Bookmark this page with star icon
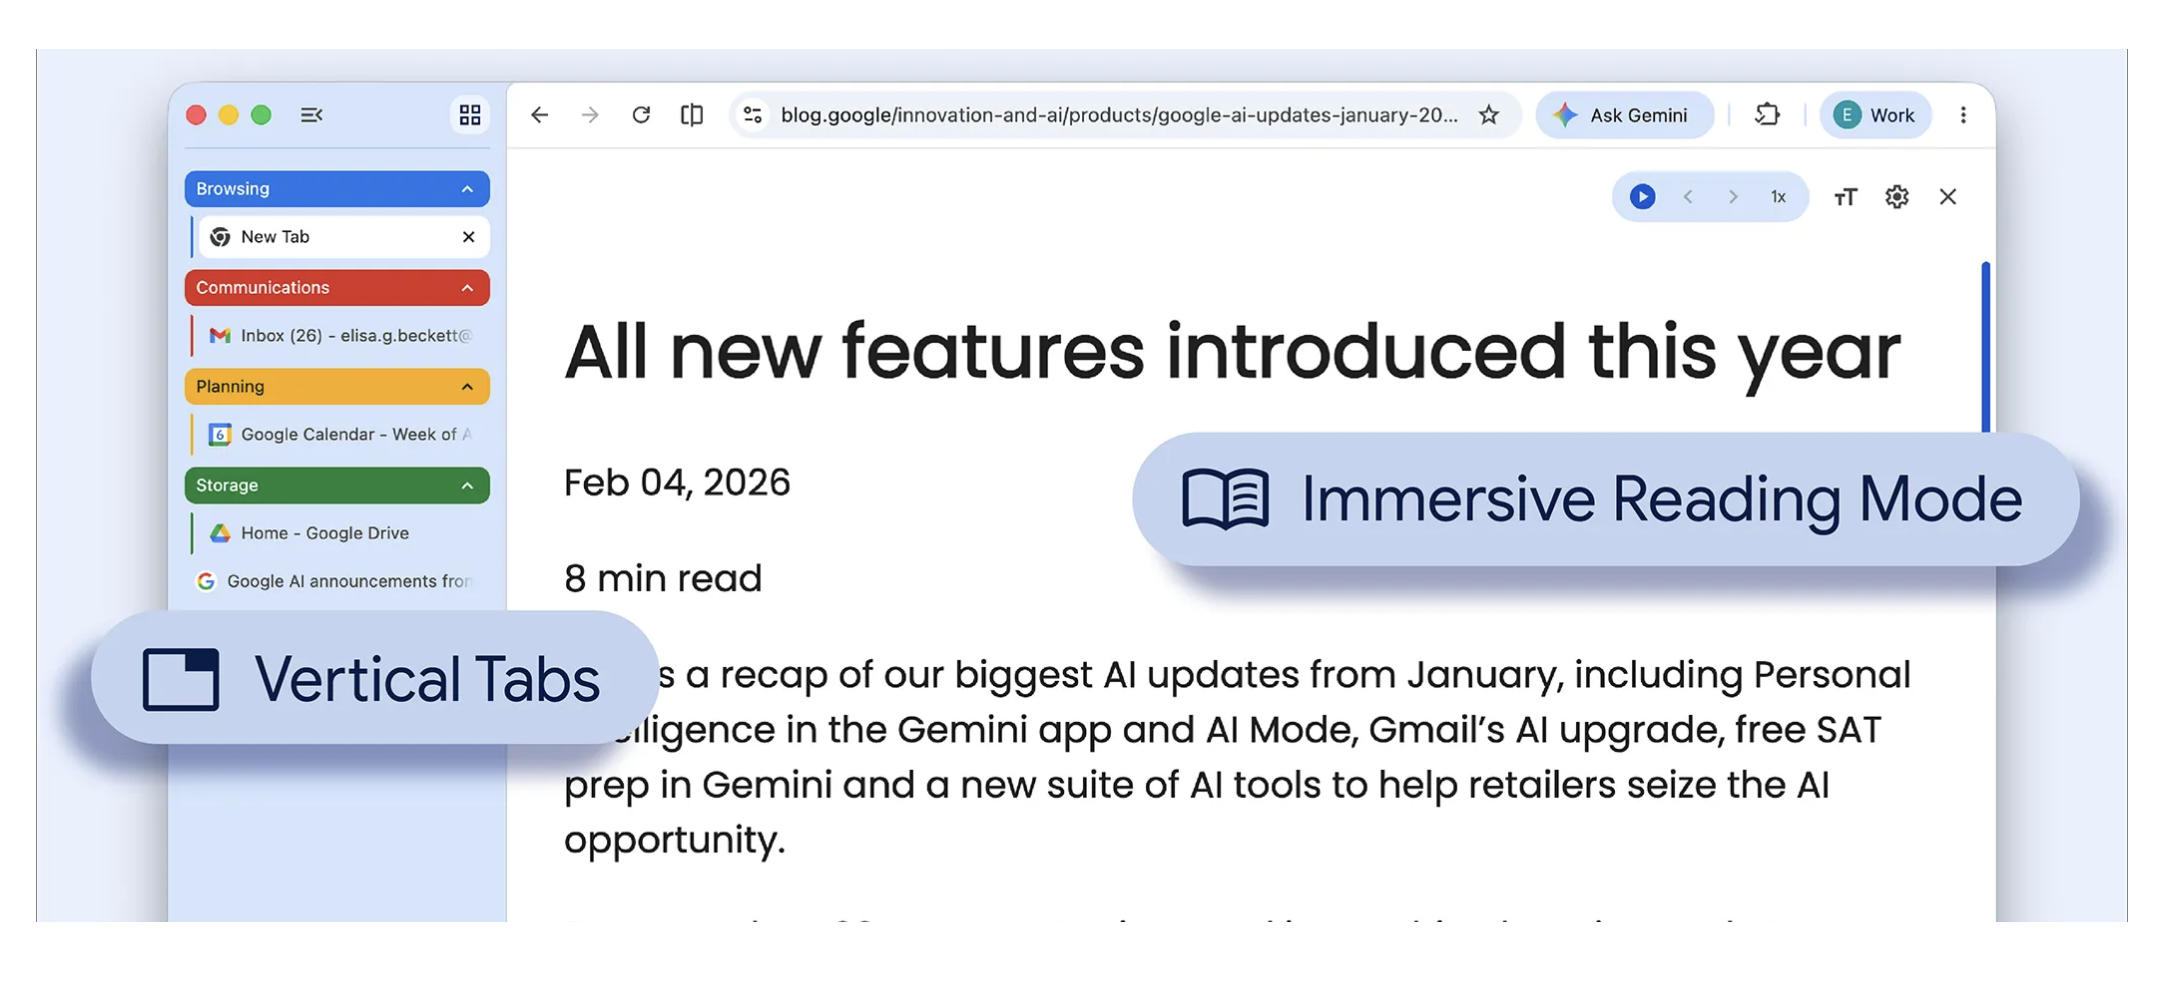 click(x=1489, y=115)
